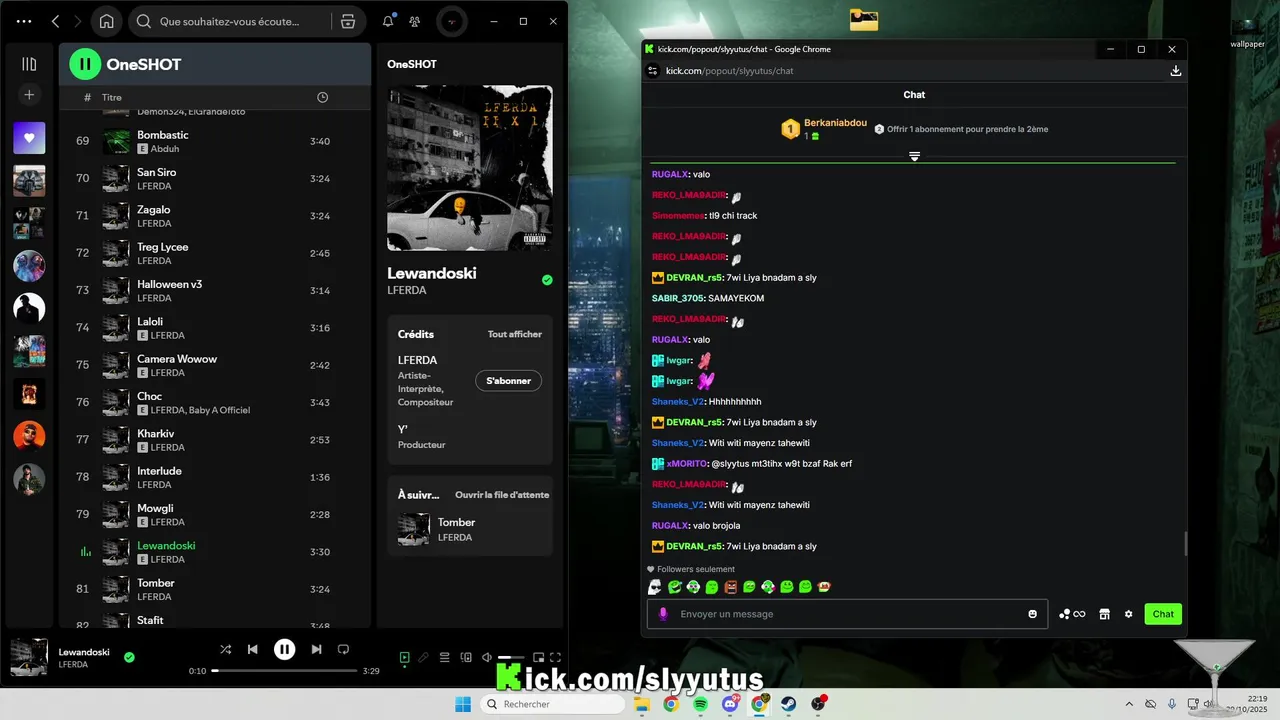Open Windows Start menu

[463, 704]
